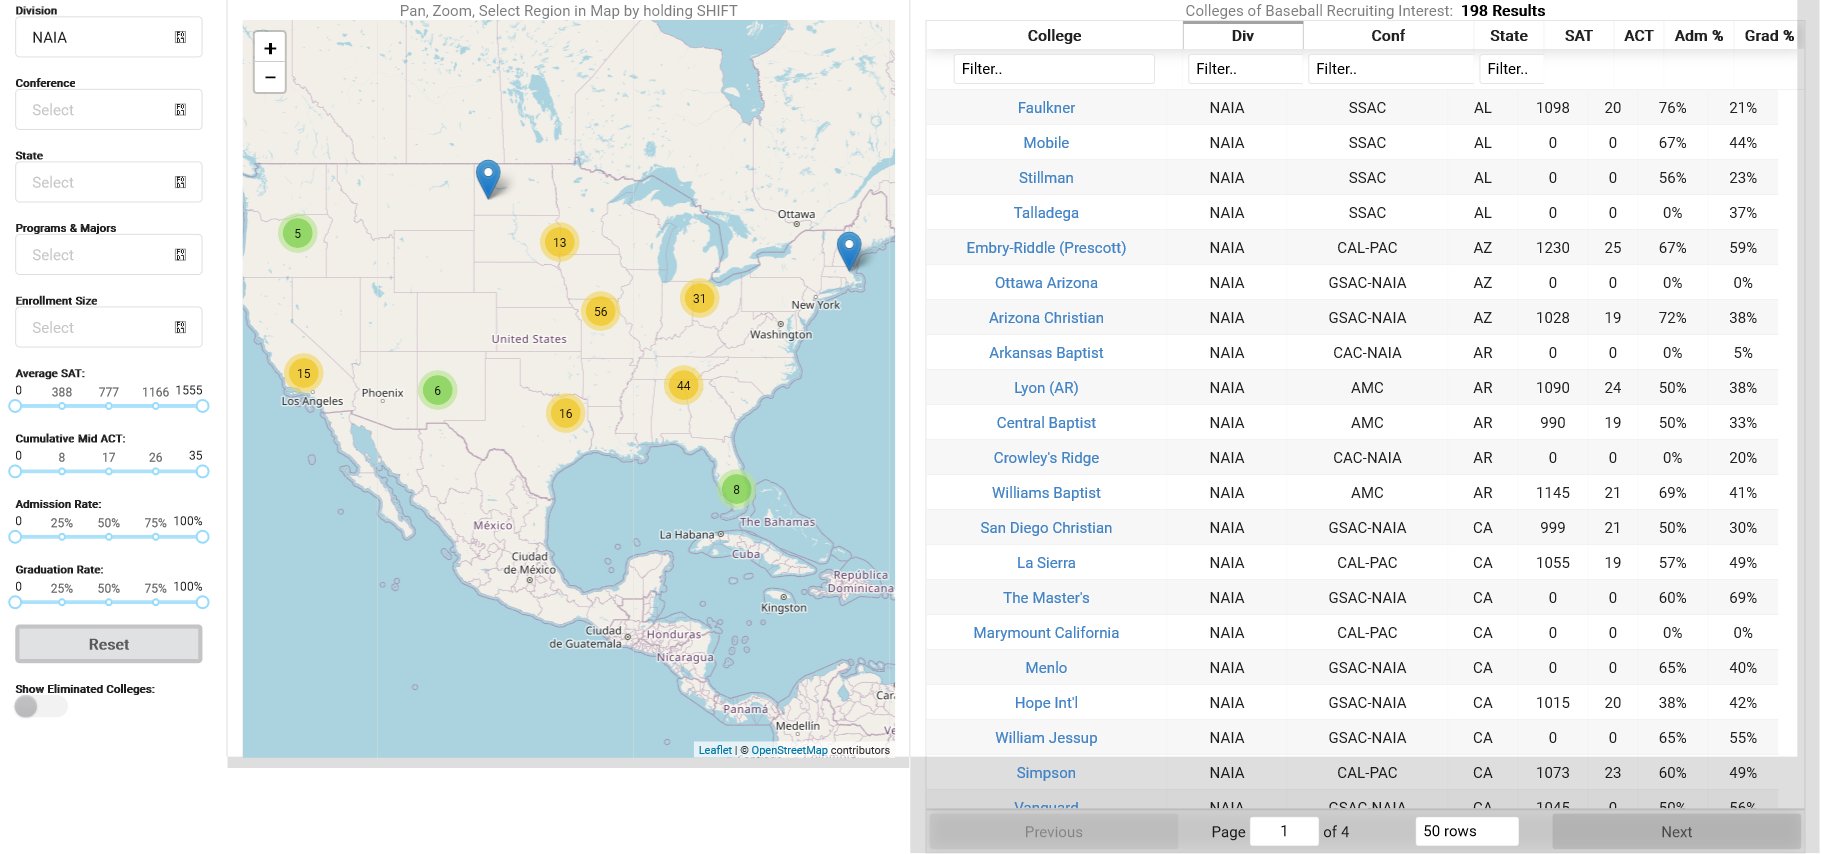Open the Williams Baptist link
The image size is (1821, 854).
pyautogui.click(x=1046, y=493)
